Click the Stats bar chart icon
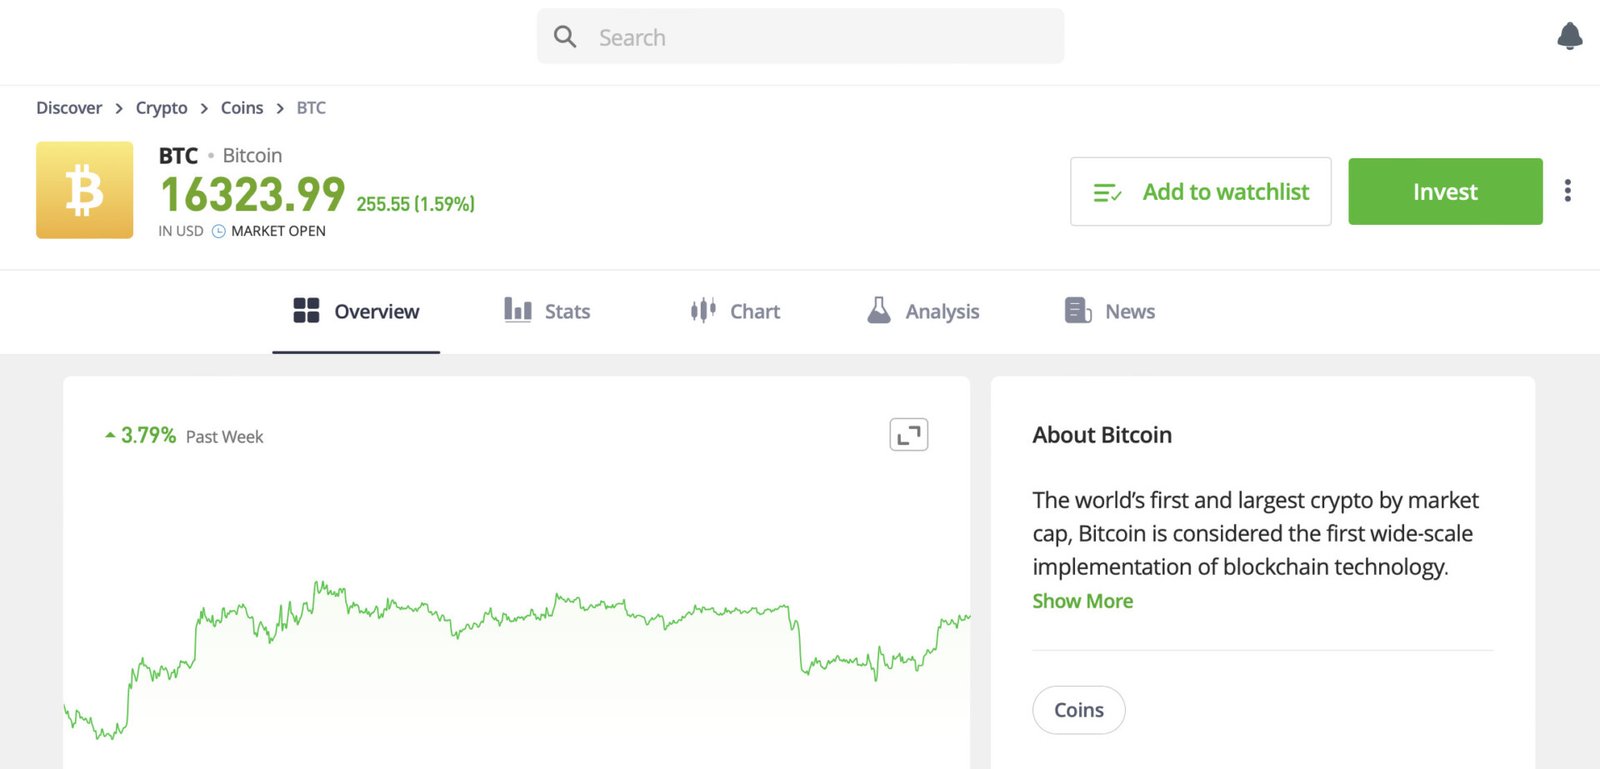1600x769 pixels. point(517,310)
